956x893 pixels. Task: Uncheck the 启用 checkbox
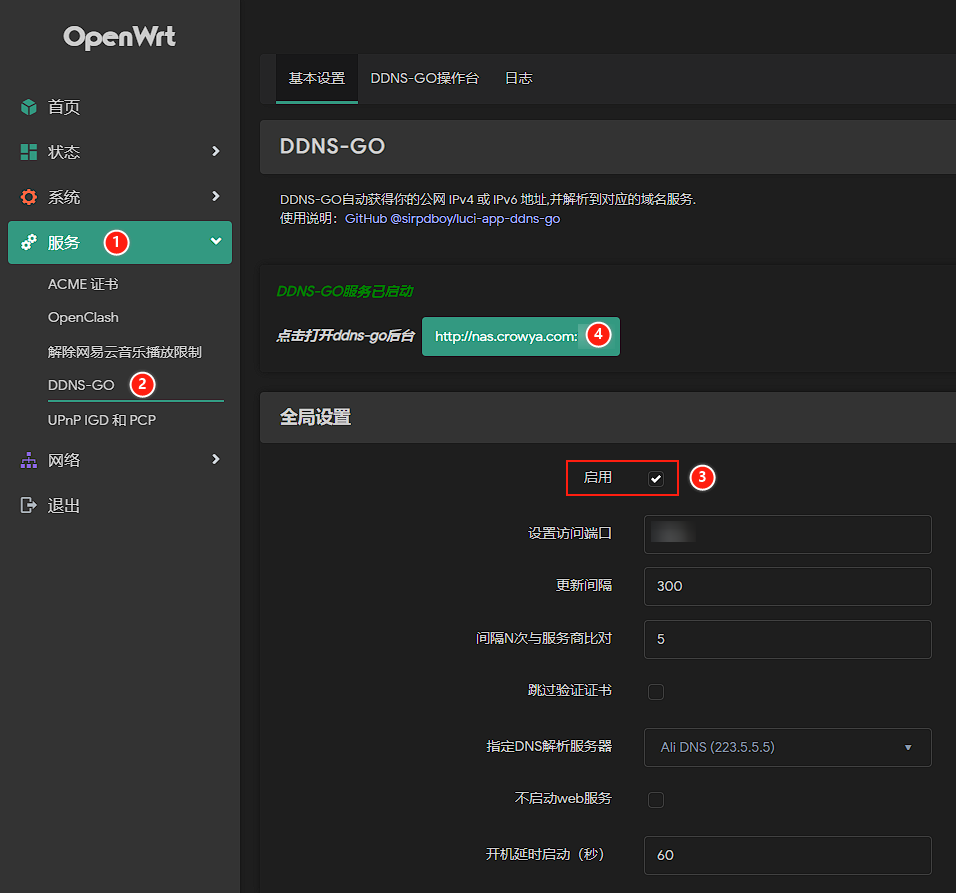point(655,479)
